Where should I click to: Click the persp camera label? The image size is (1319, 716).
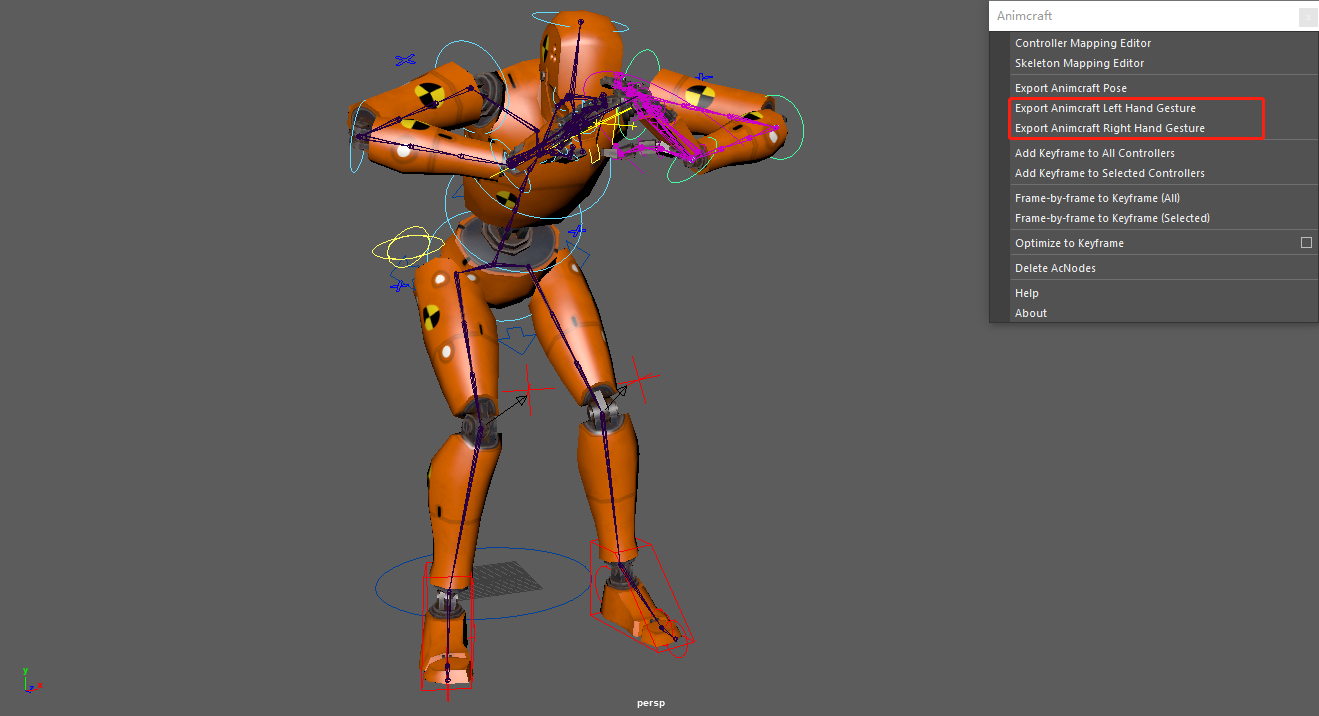tap(651, 703)
